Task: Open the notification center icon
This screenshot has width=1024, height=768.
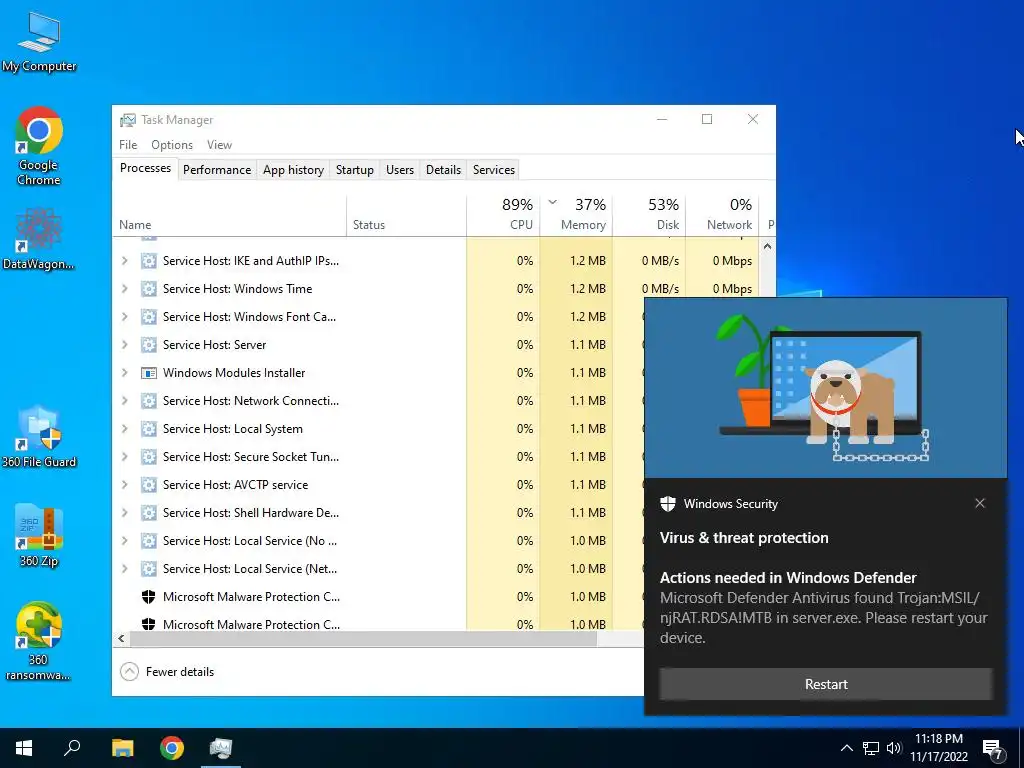Action: pyautogui.click(x=993, y=749)
